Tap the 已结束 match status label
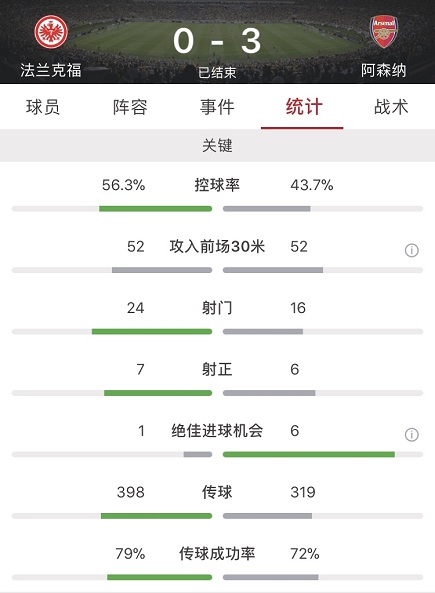 pos(217,73)
